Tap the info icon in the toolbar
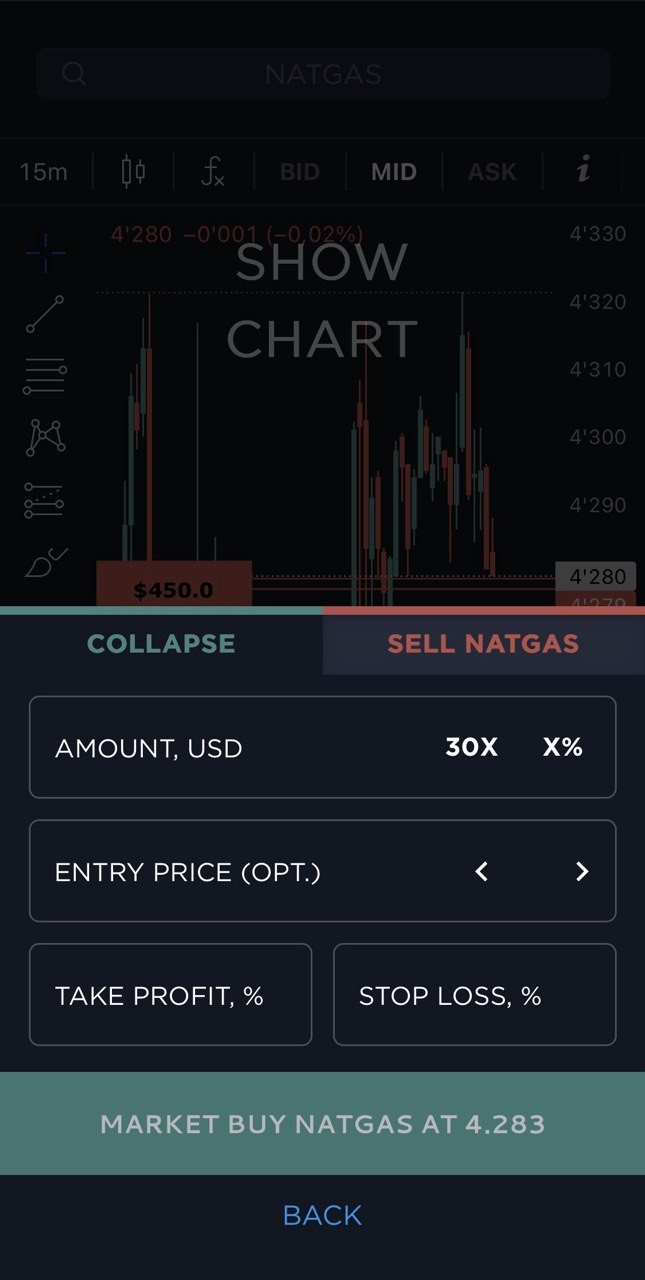The image size is (645, 1280). click(x=583, y=171)
